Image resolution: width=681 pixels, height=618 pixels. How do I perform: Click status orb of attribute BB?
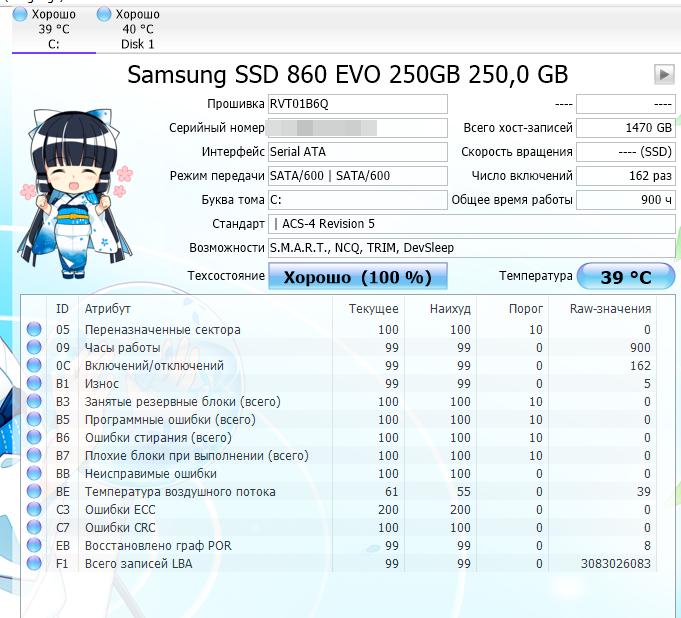[34, 473]
